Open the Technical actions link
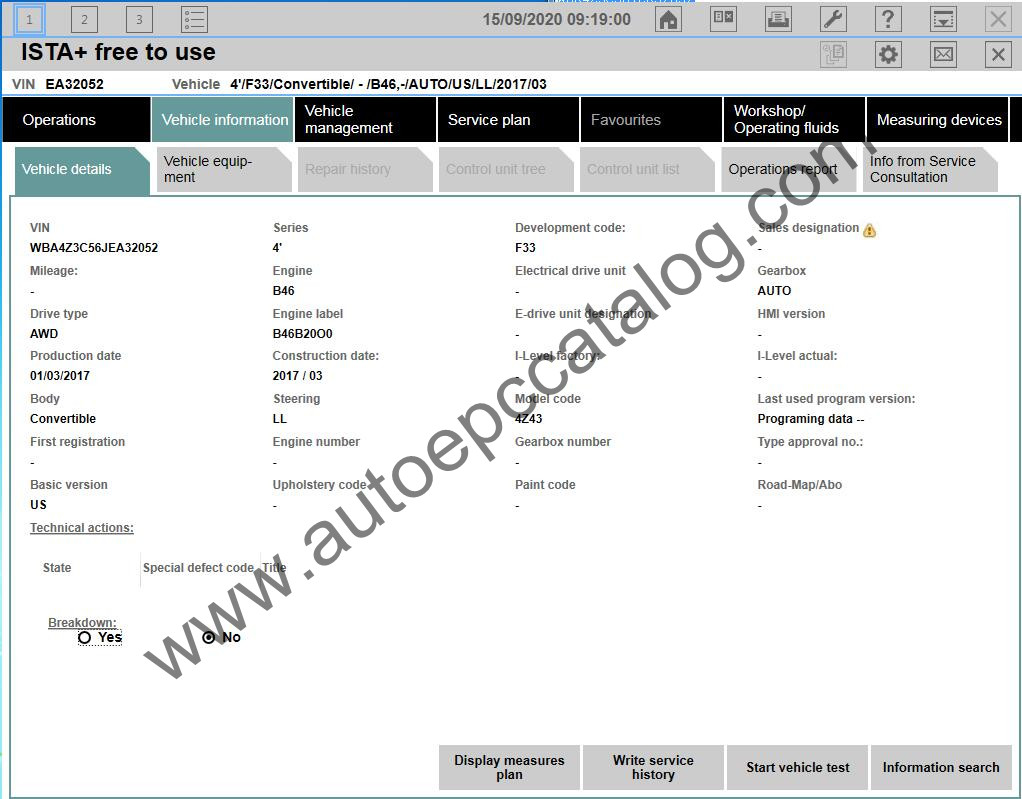This screenshot has width=1022, height=799. click(x=82, y=528)
